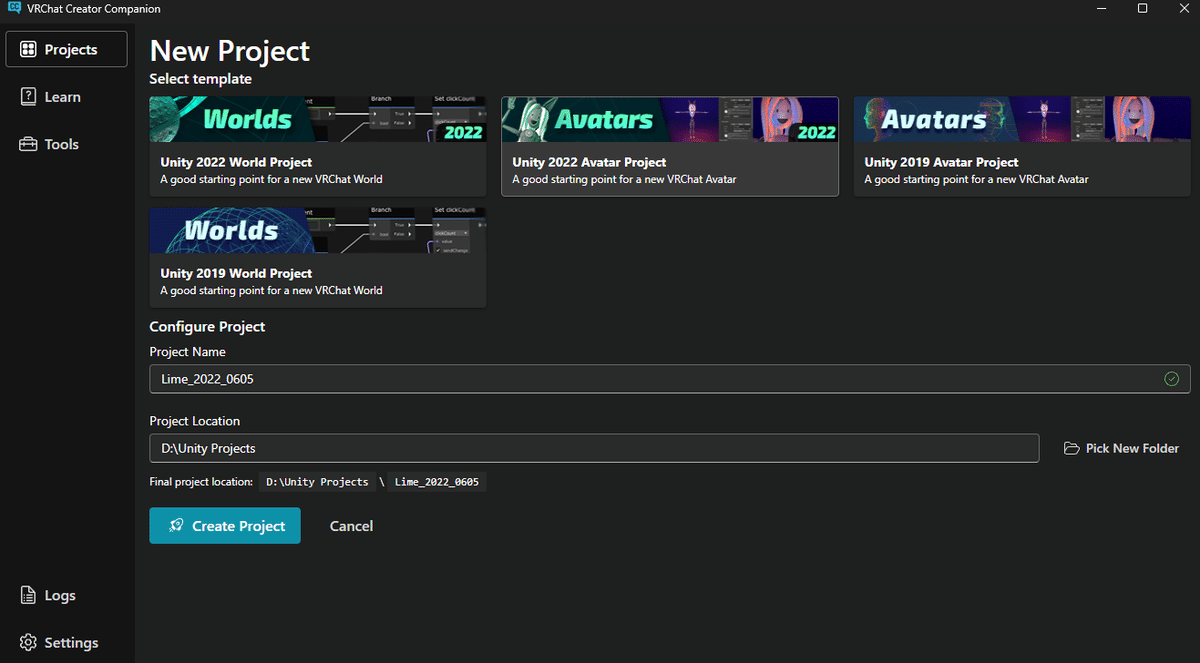Click the 'Select template' heading
1200x663 pixels.
[200, 78]
